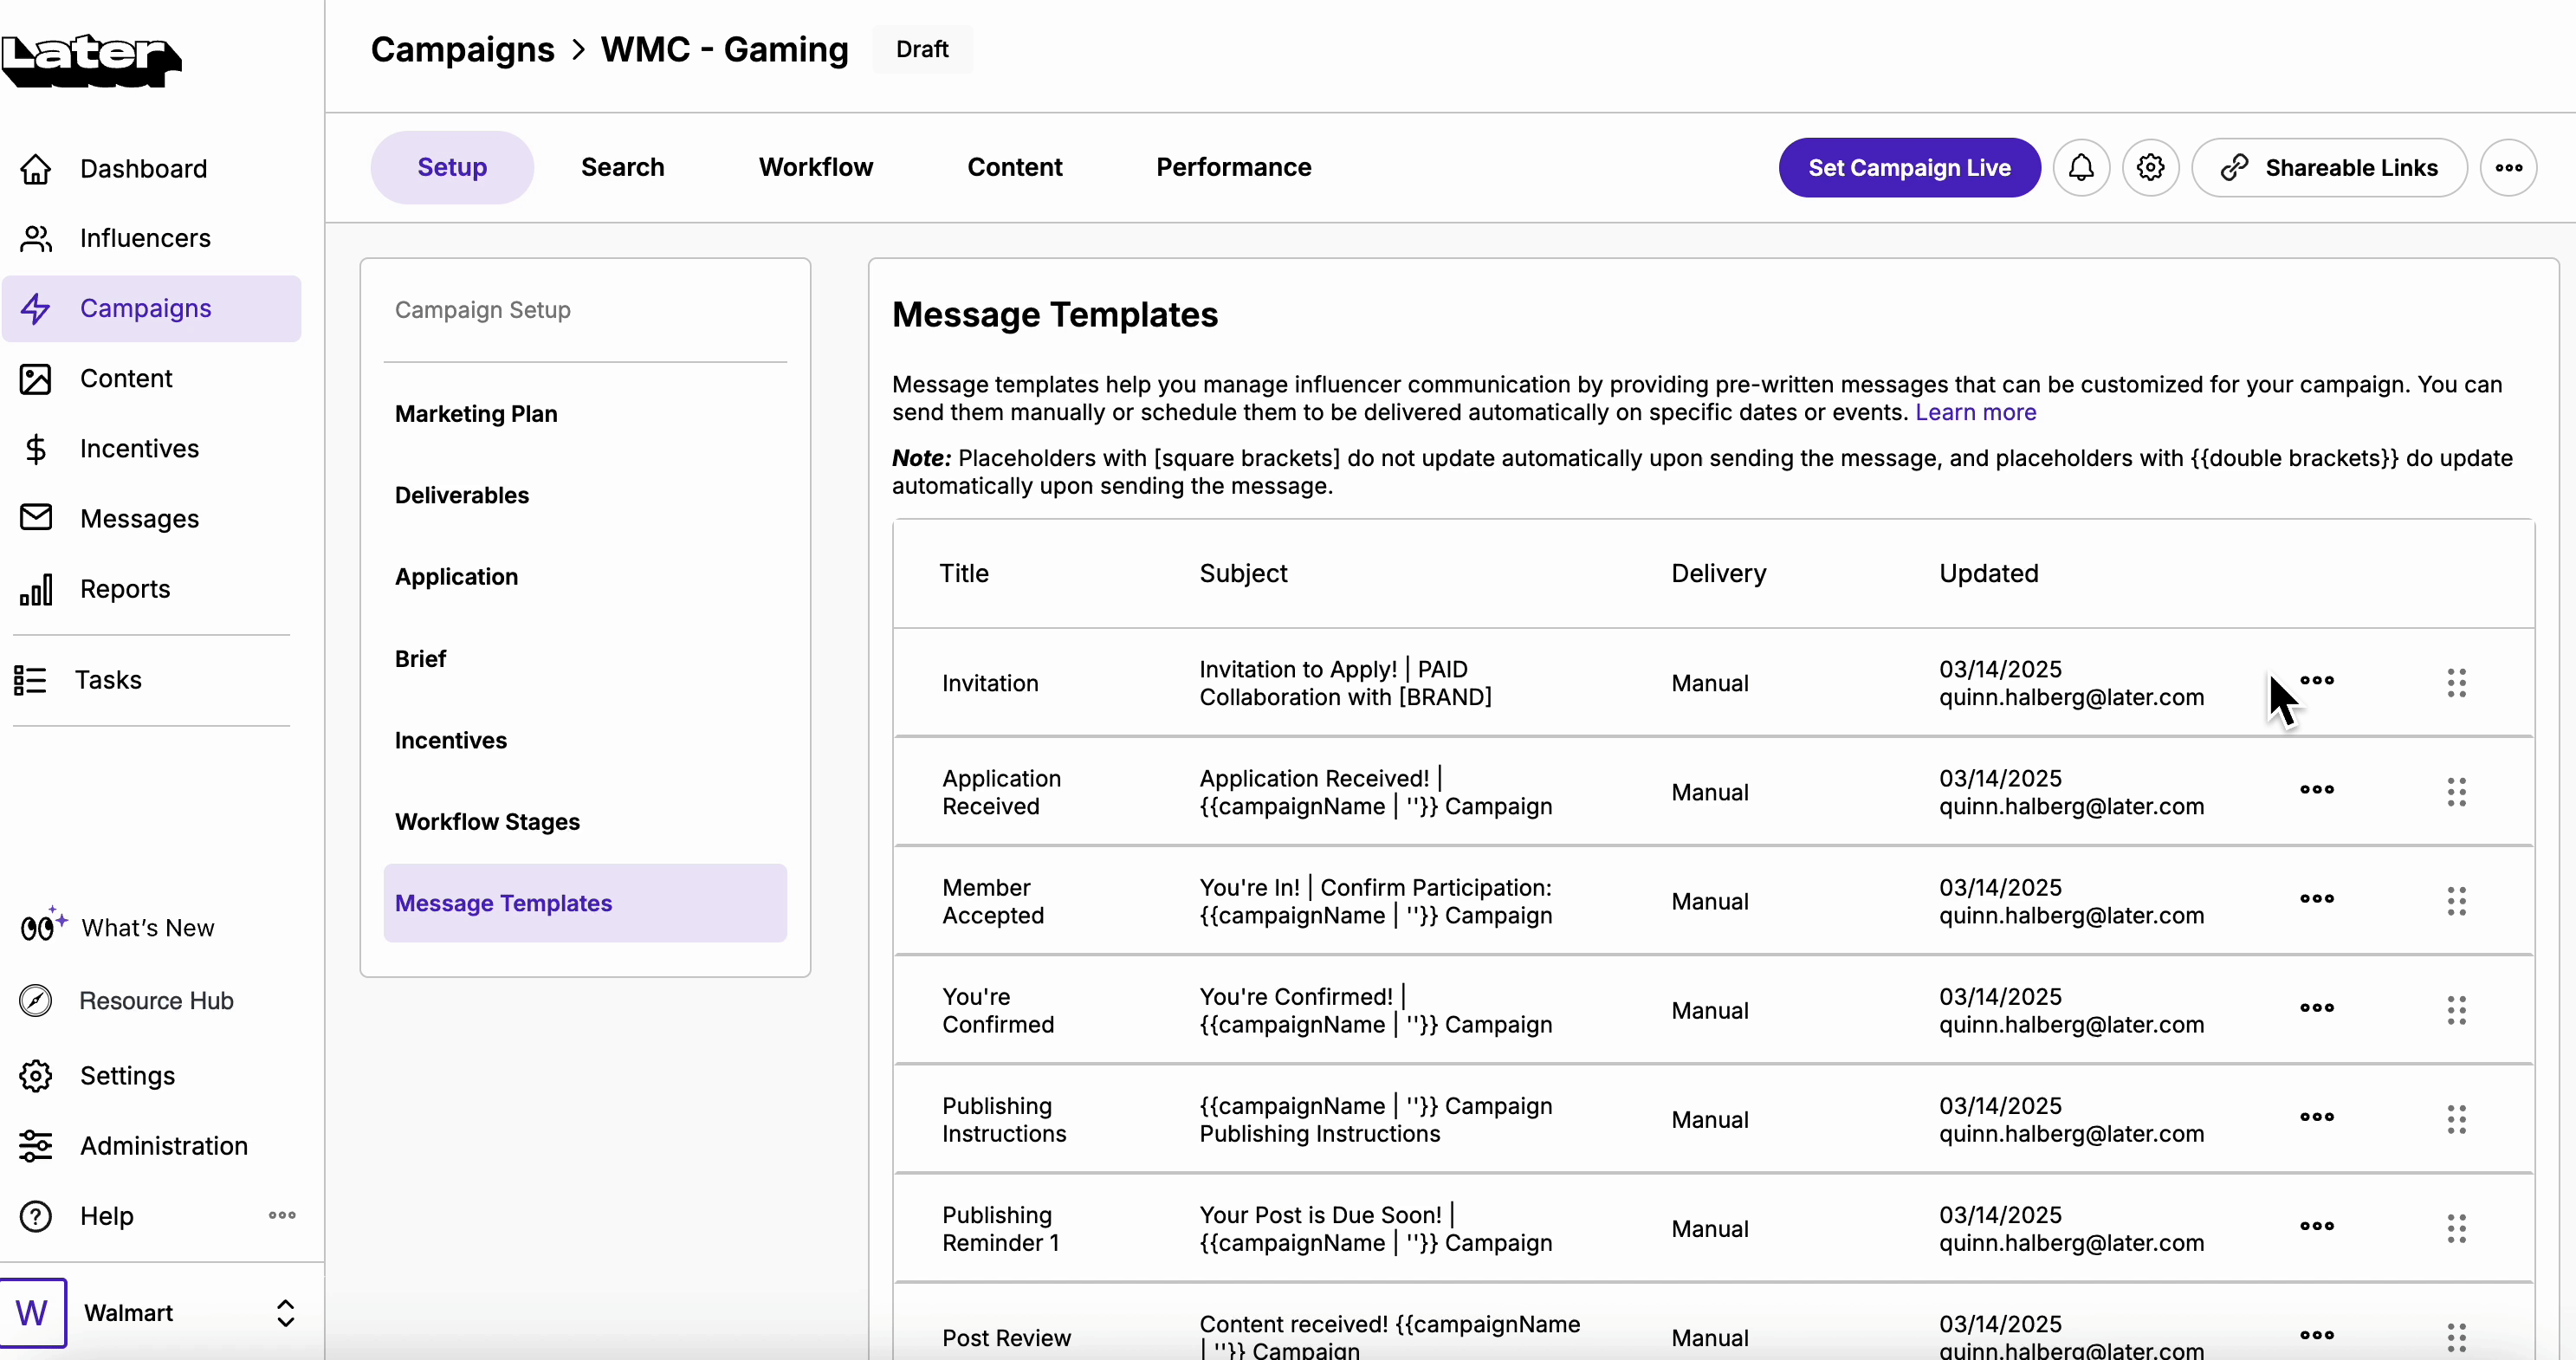Open Dashboard home icon in sidebar
The height and width of the screenshot is (1360, 2576).
point(36,169)
